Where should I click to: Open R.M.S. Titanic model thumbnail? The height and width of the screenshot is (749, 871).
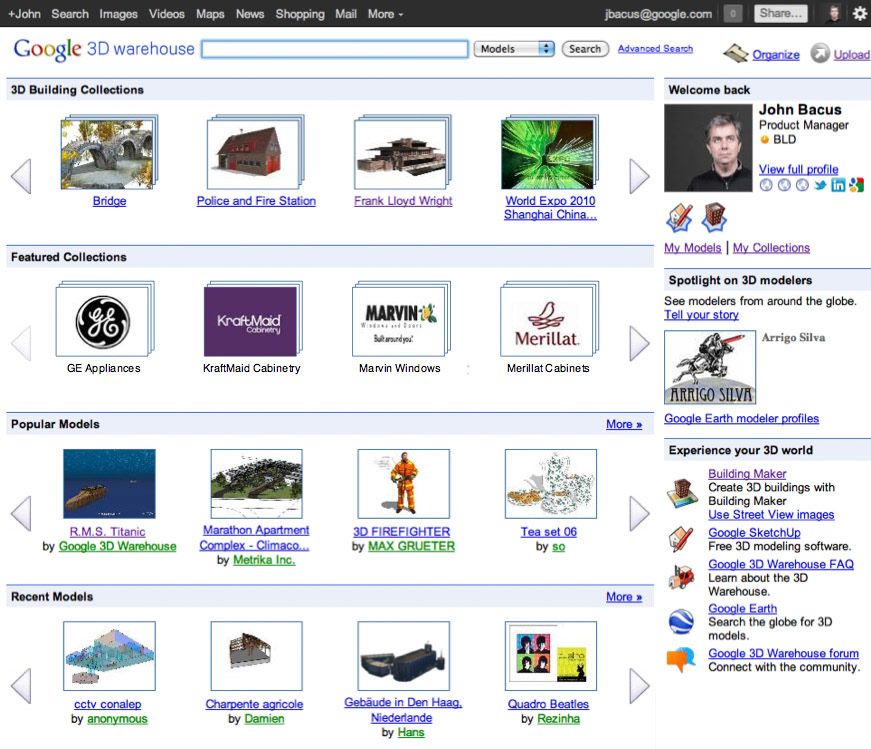109,484
